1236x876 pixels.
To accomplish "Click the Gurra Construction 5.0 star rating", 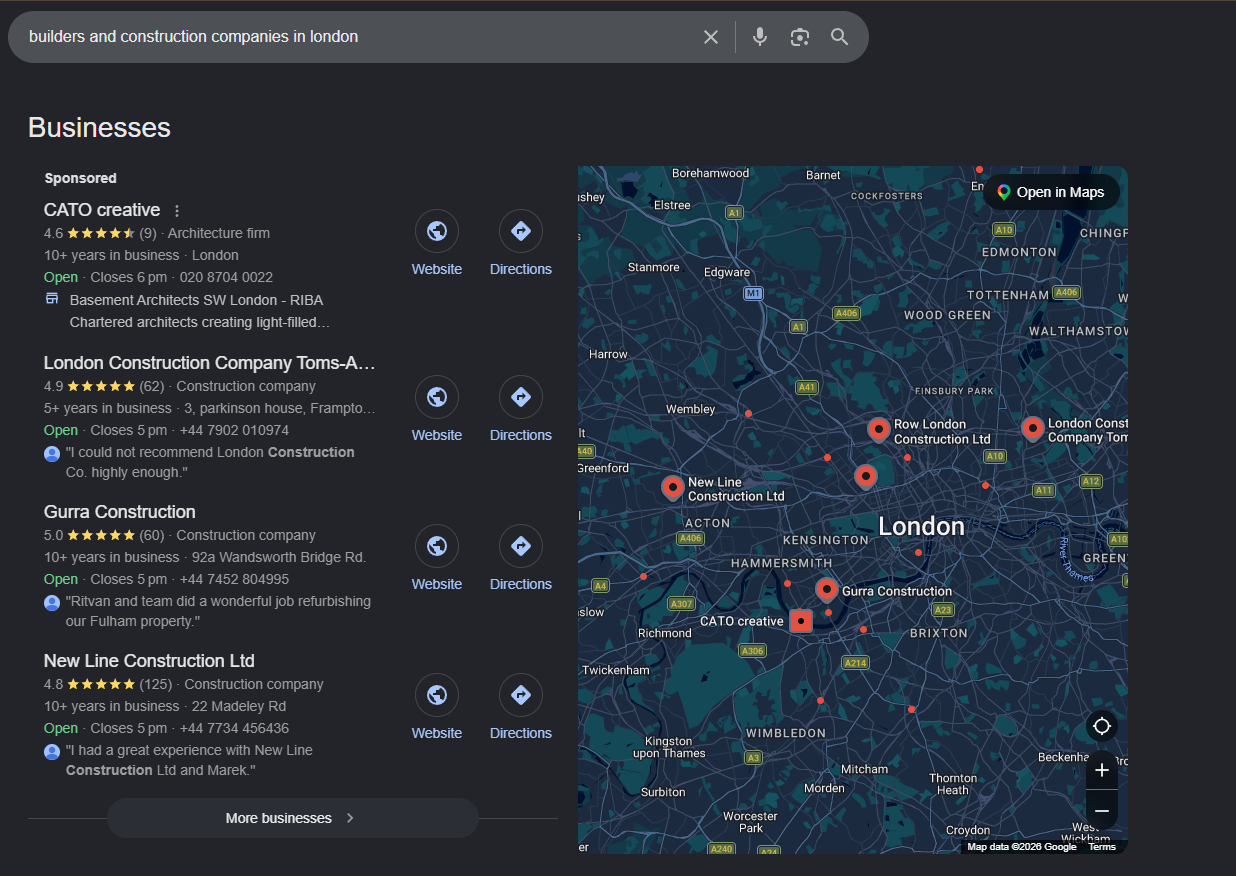I will coord(101,535).
